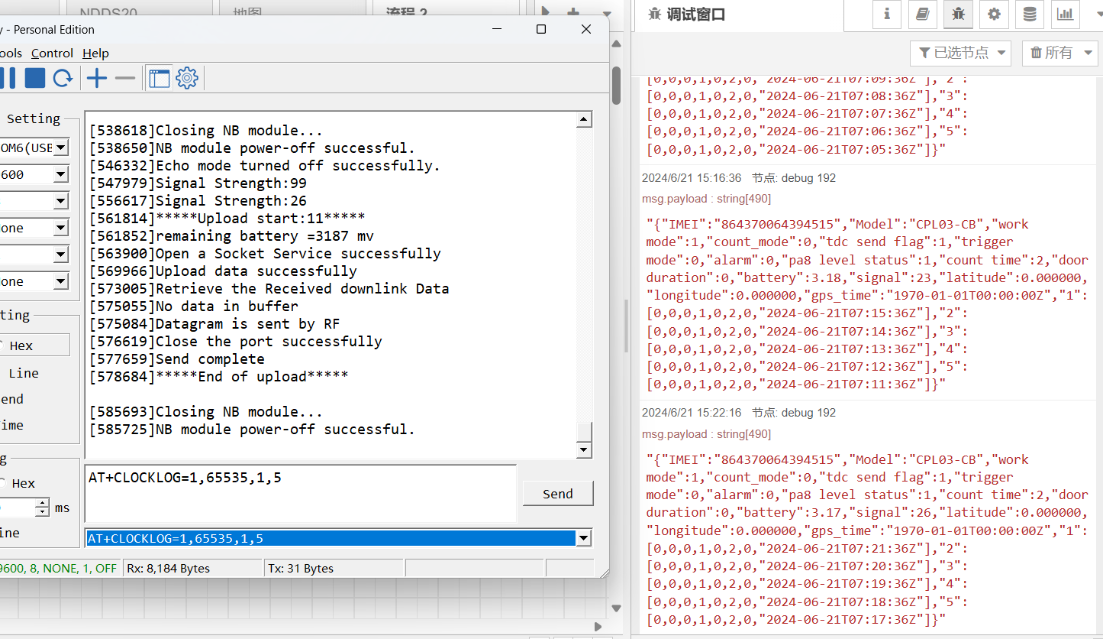Screen dimensions: 1103x639
Task: Expand the baud rate 600 dropdown
Action: 61,175
